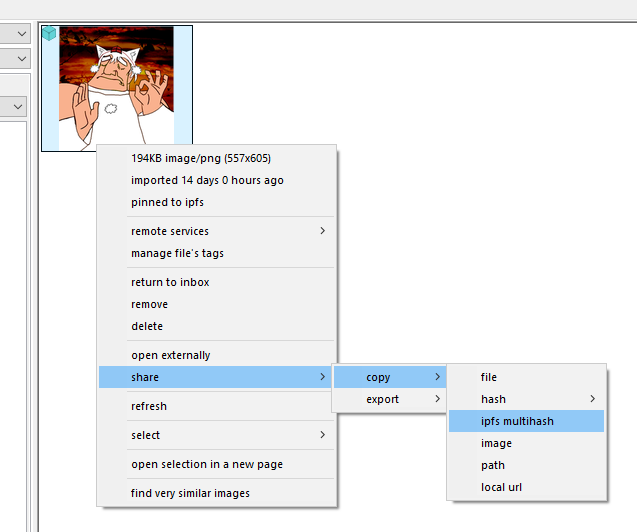Open the 'select' submenu
This screenshot has height=532, width=637.
coord(217,435)
